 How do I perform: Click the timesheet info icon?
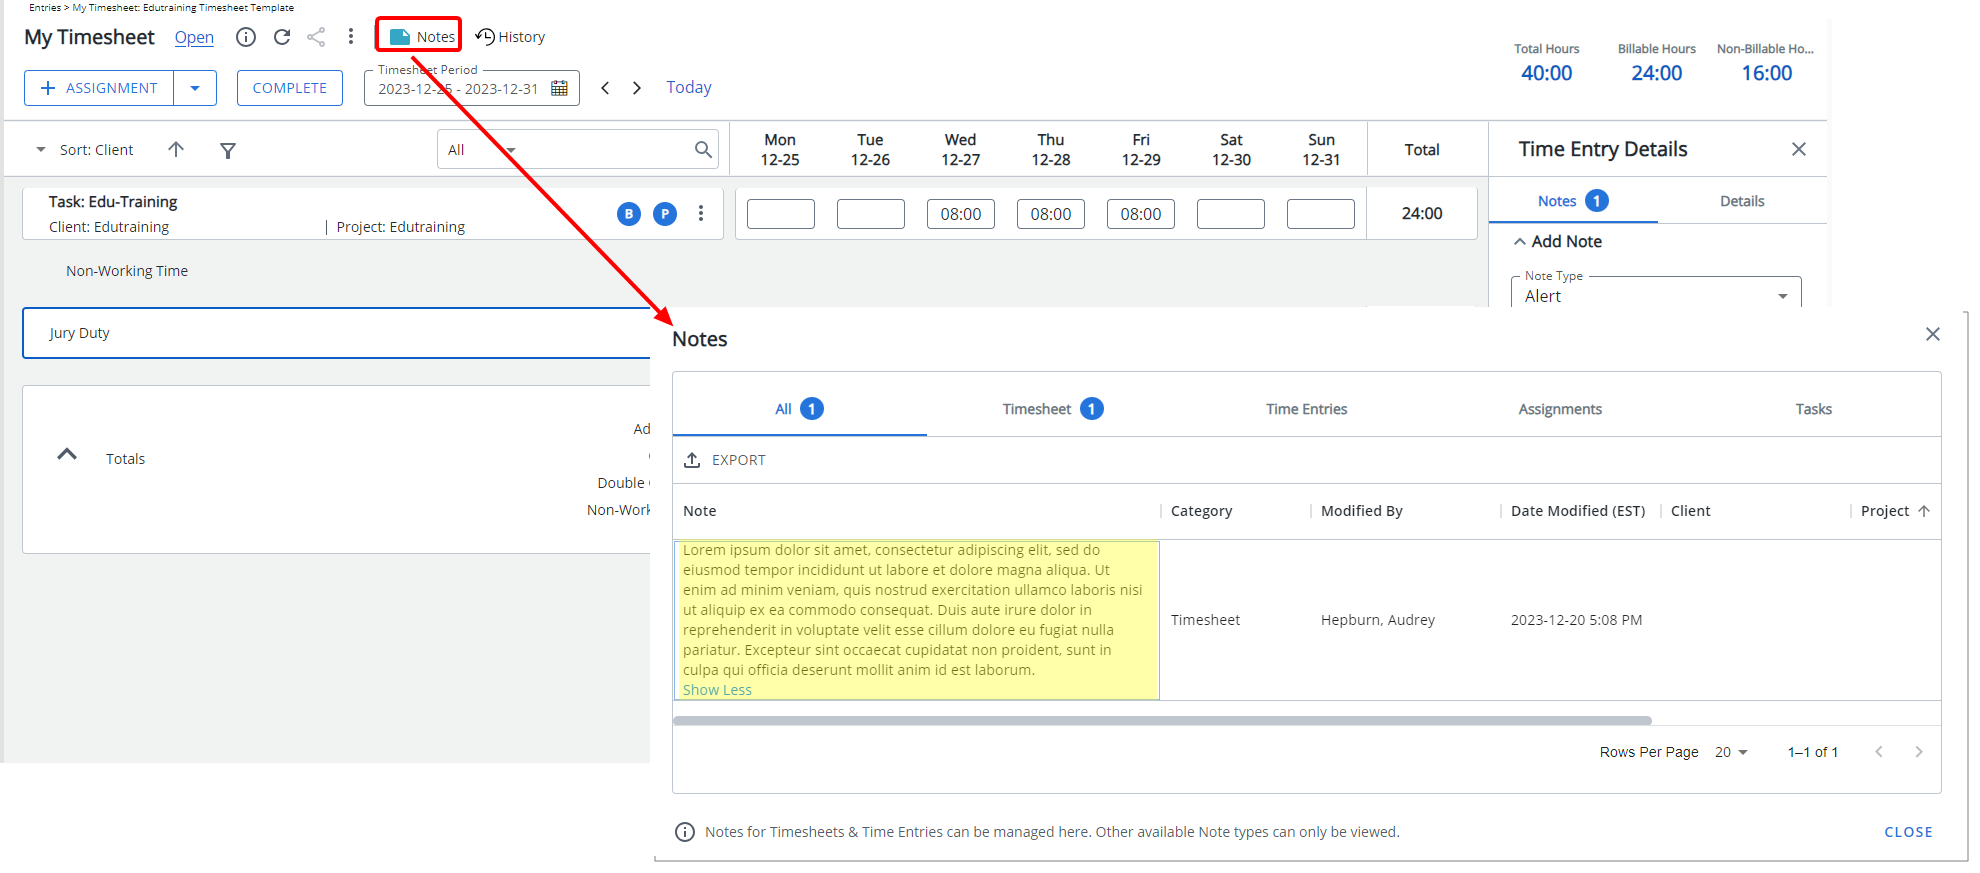click(245, 37)
